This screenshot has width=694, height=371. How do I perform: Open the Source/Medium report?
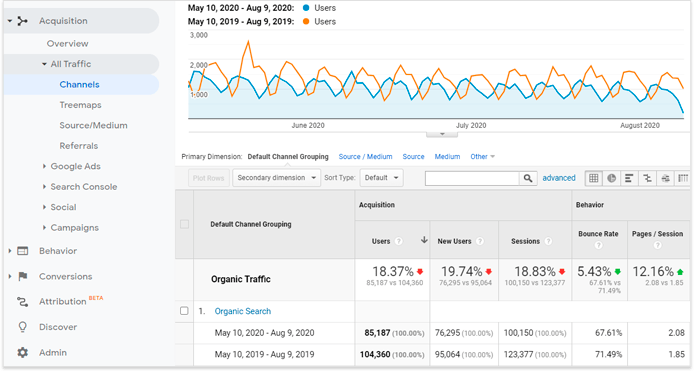coord(93,125)
